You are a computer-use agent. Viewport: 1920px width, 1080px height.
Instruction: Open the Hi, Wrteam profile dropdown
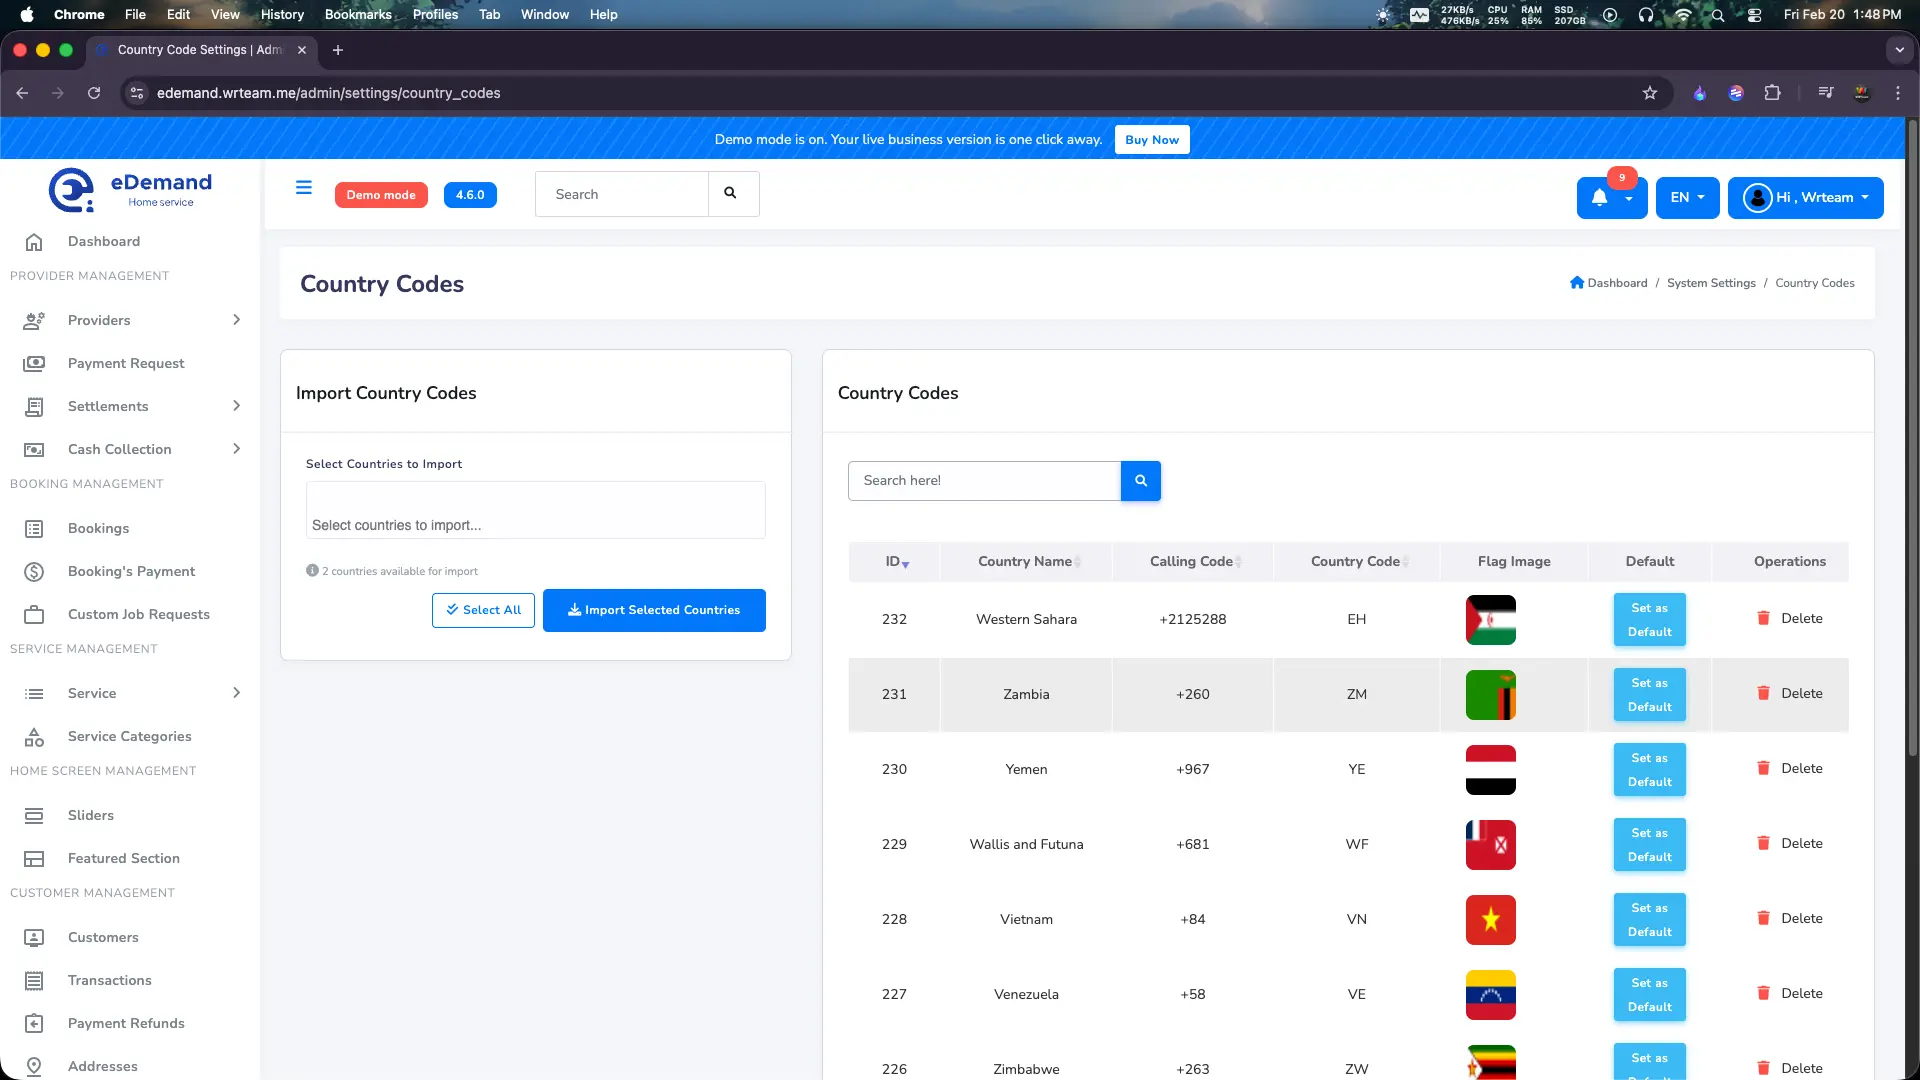click(x=1805, y=197)
